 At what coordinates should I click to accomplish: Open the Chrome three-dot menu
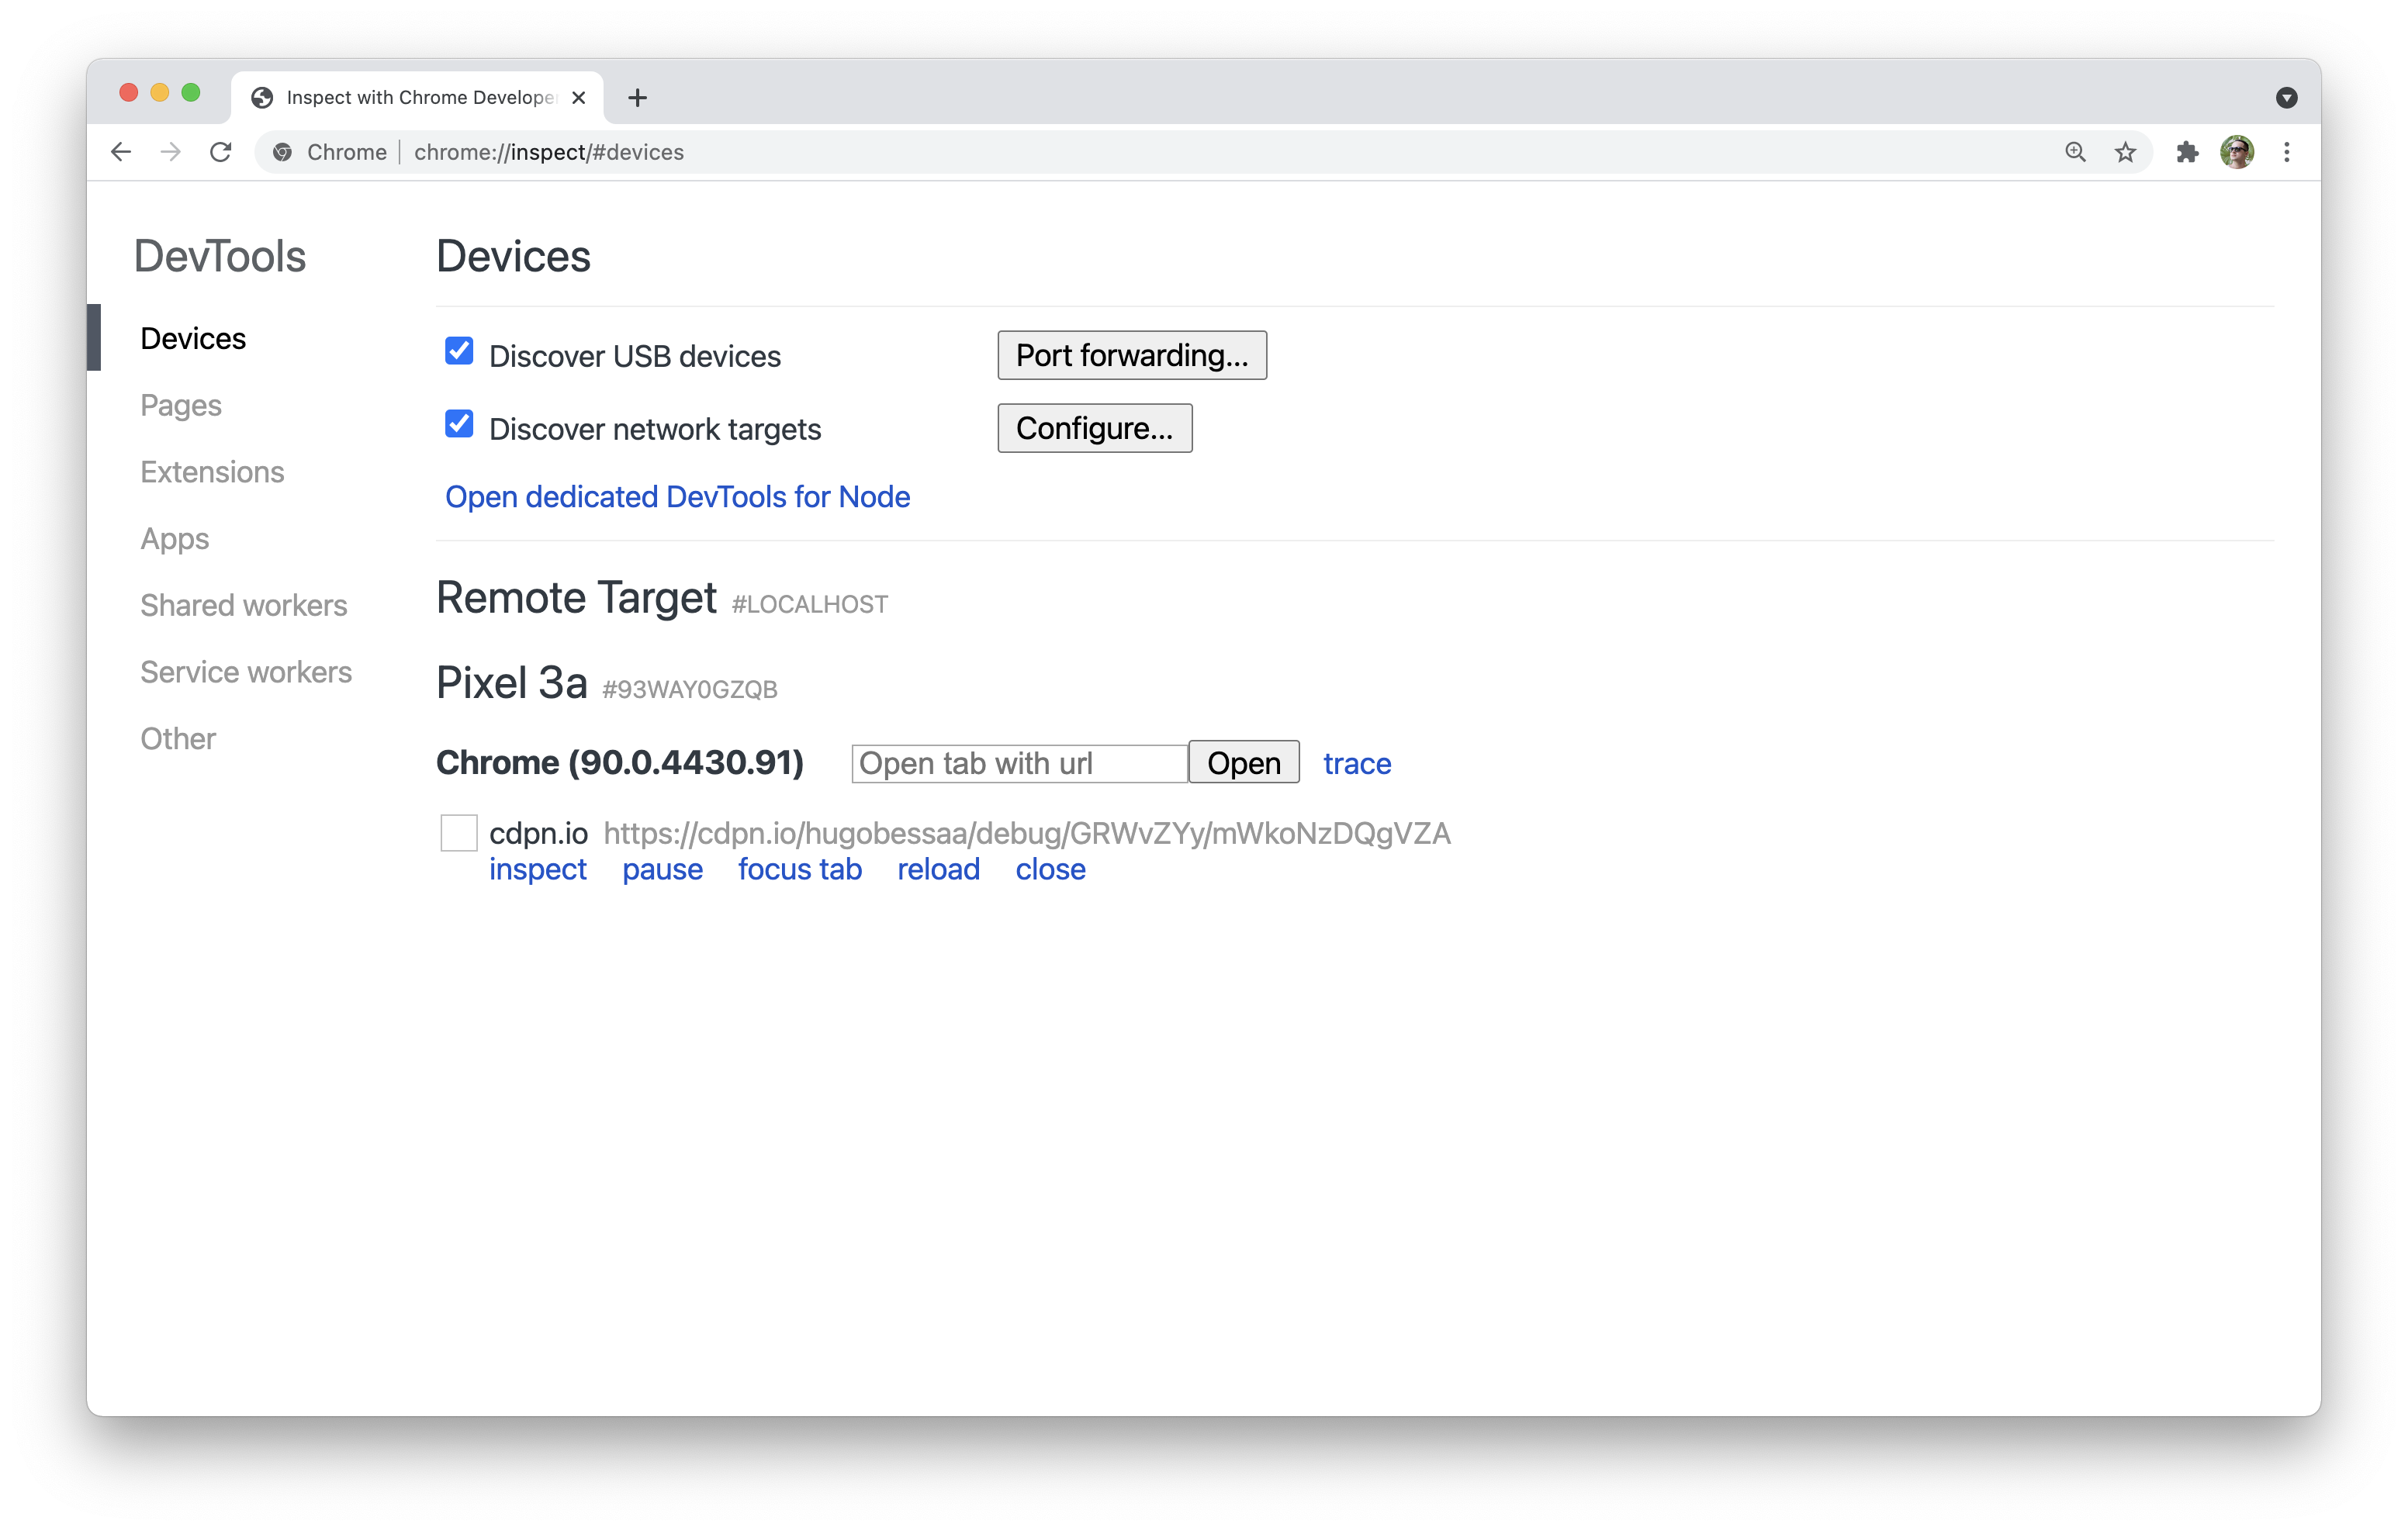coord(2287,152)
